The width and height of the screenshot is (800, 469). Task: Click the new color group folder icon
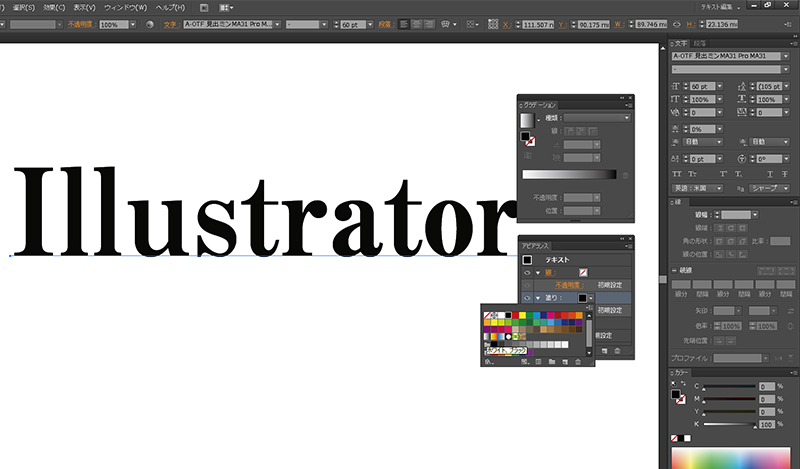[x=552, y=362]
